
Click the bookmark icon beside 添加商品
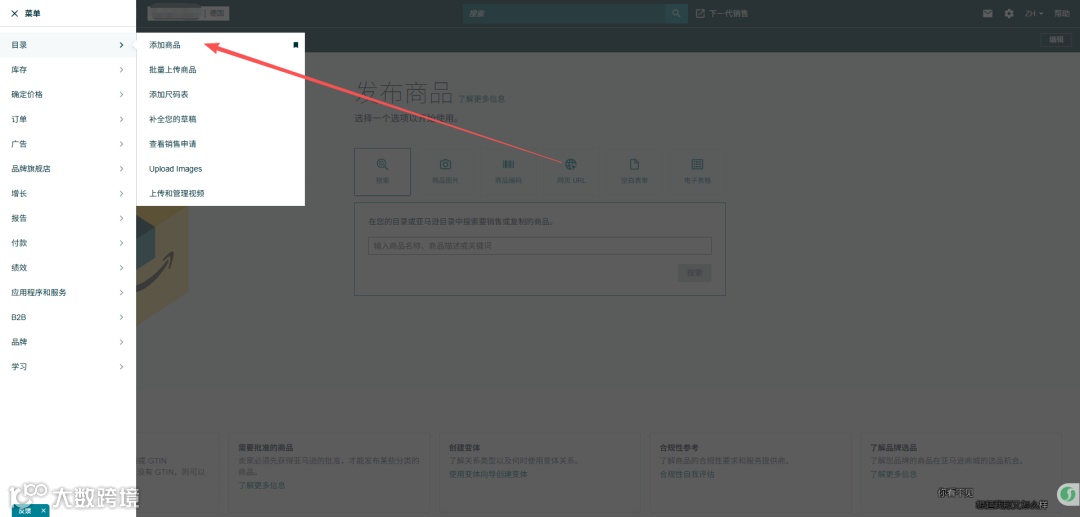coord(295,45)
